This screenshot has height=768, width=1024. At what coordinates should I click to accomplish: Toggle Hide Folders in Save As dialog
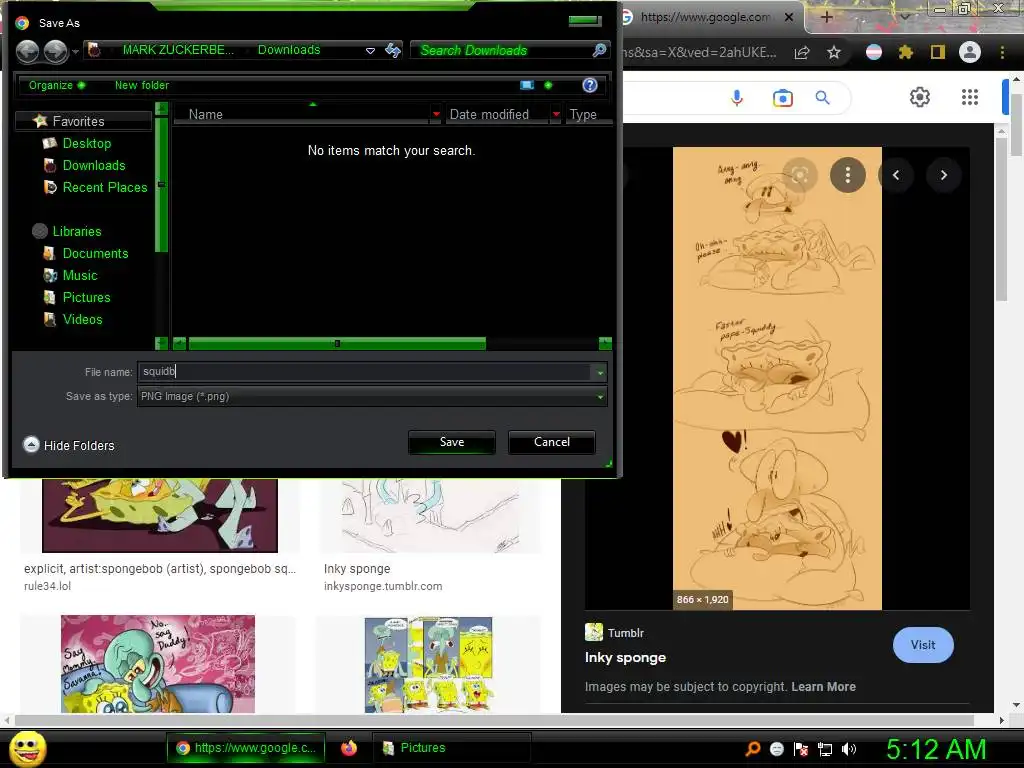click(x=69, y=445)
